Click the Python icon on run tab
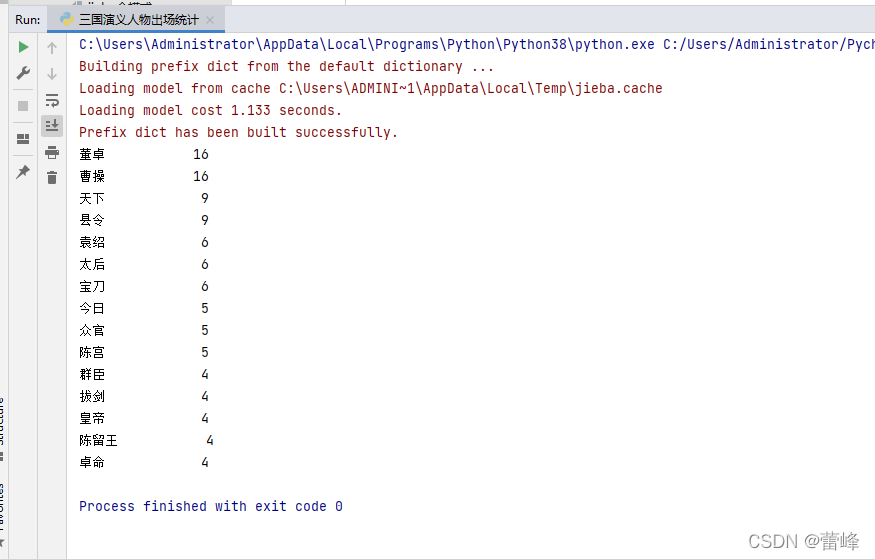875x560 pixels. [67, 20]
